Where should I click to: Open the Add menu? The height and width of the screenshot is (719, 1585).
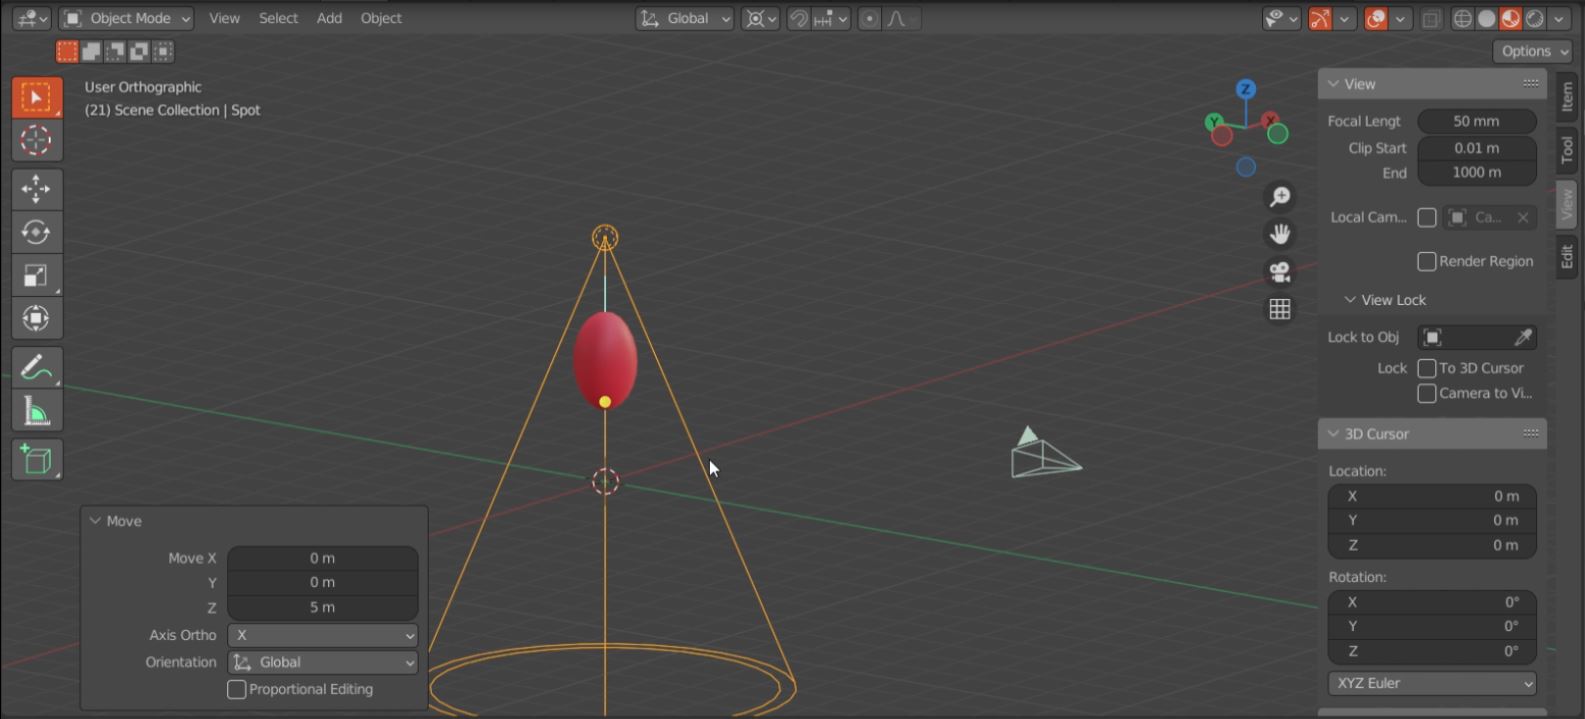tap(329, 18)
